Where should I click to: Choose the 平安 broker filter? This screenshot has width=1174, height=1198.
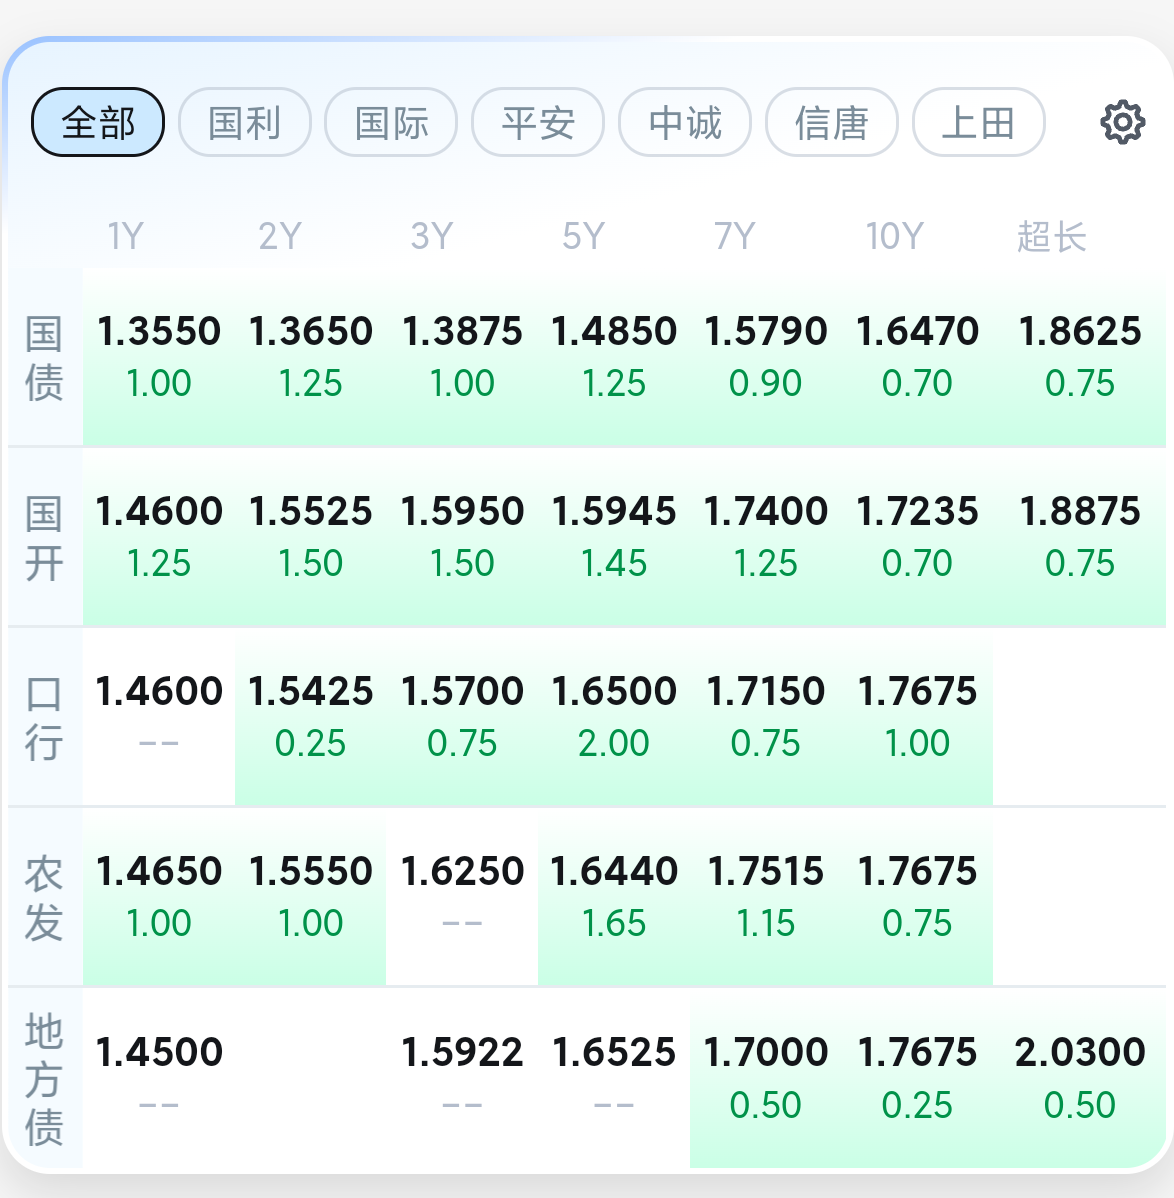[x=538, y=122]
